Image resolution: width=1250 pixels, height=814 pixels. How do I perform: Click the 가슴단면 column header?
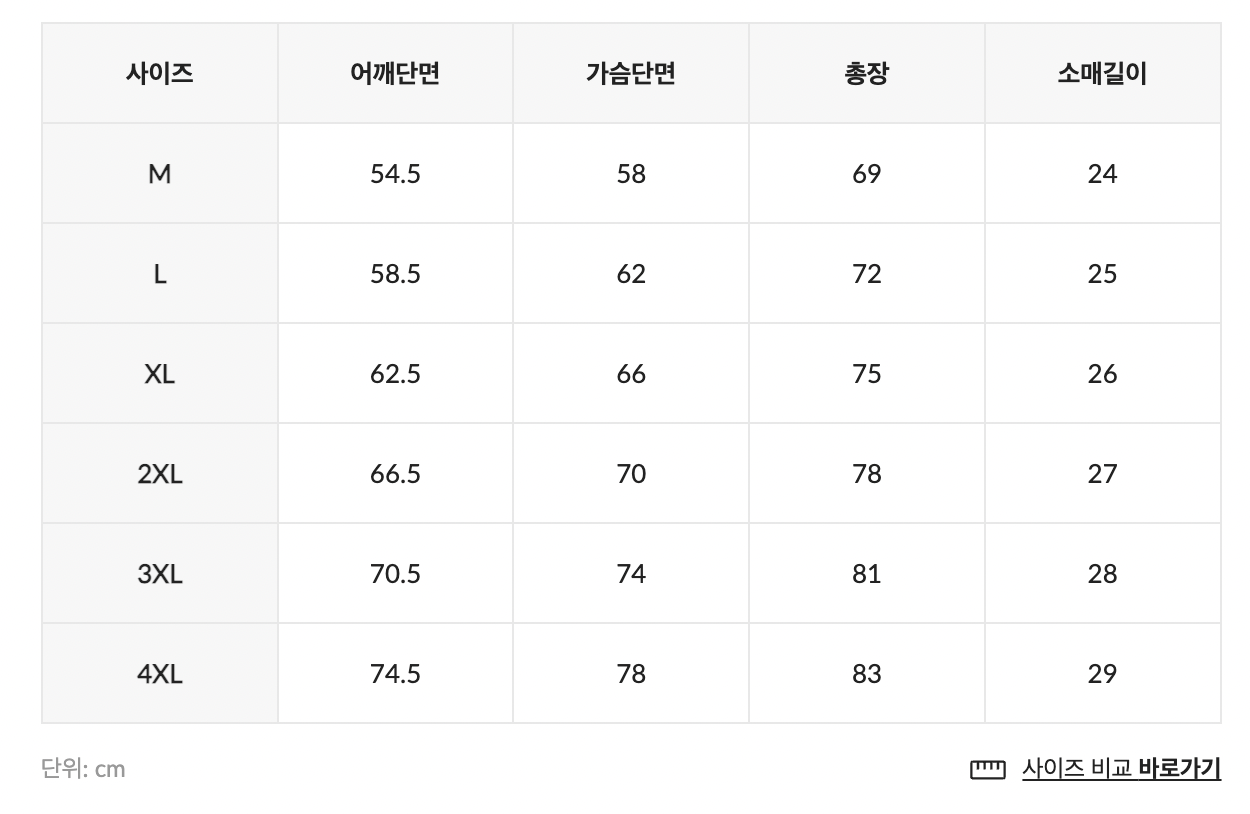(631, 74)
